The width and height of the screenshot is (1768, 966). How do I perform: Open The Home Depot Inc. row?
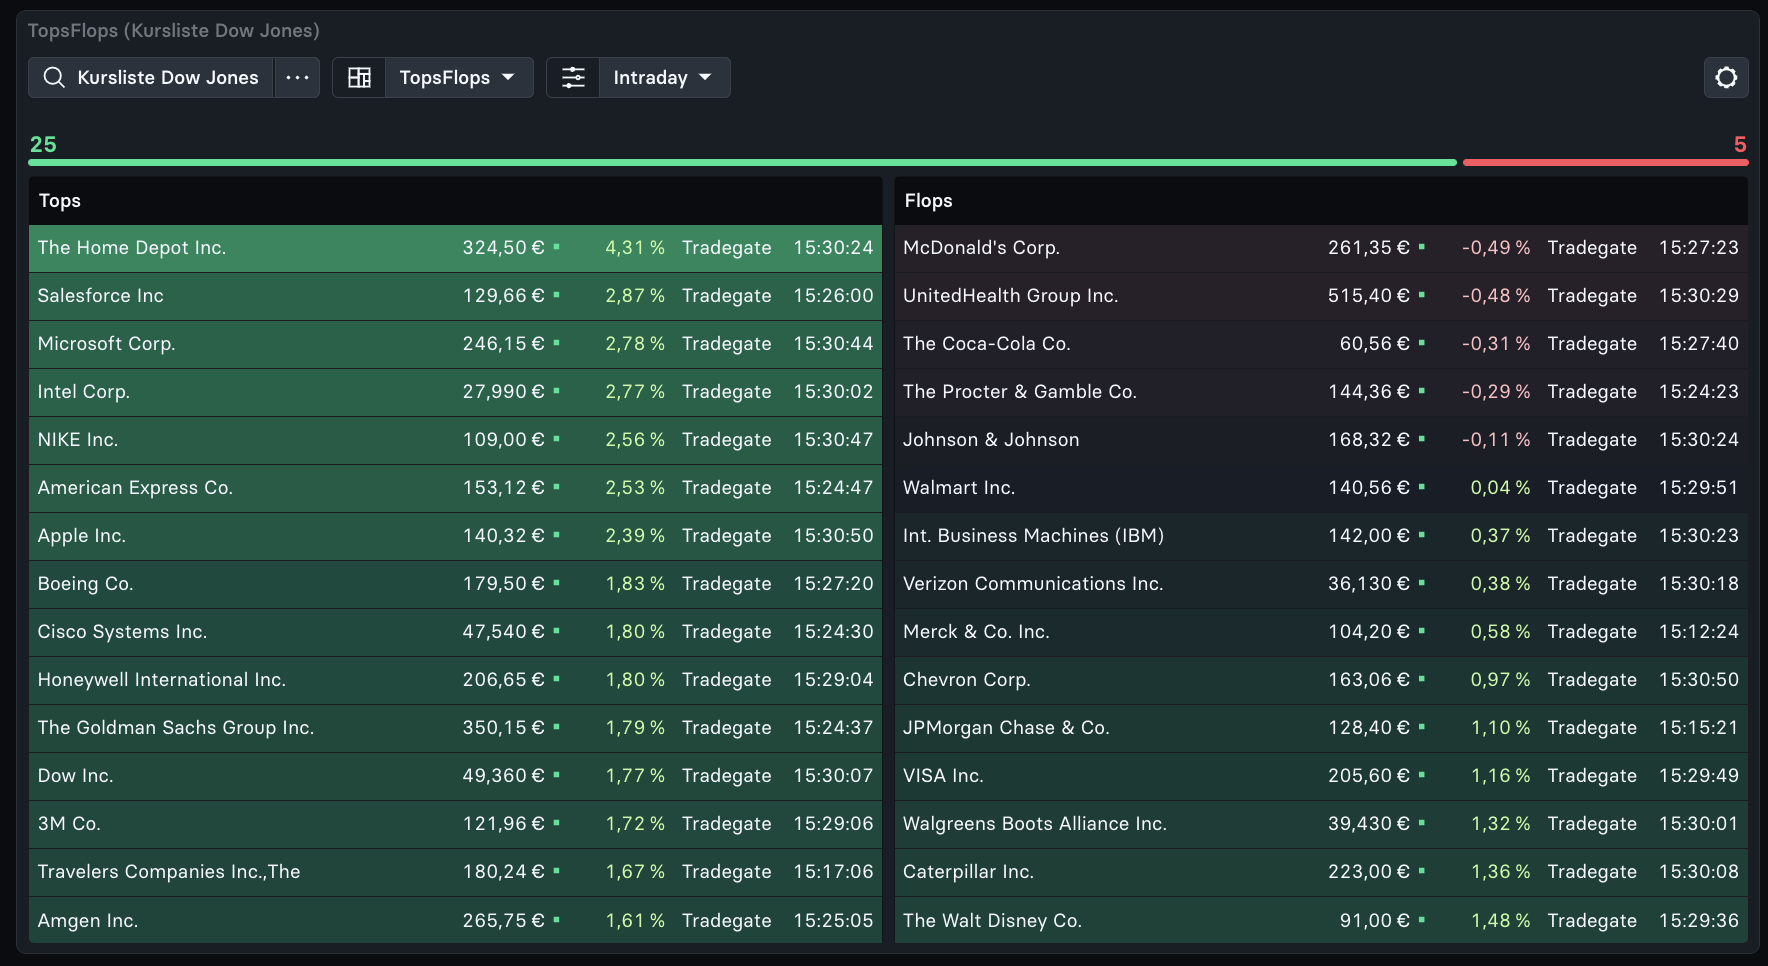pos(455,248)
